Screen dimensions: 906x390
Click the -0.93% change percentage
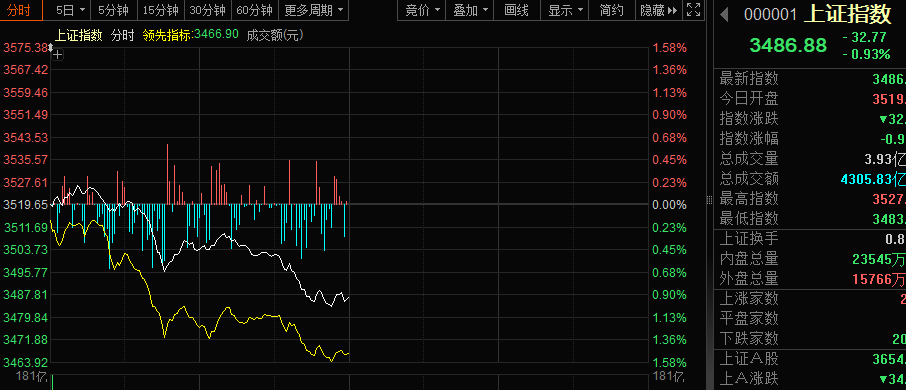click(867, 54)
